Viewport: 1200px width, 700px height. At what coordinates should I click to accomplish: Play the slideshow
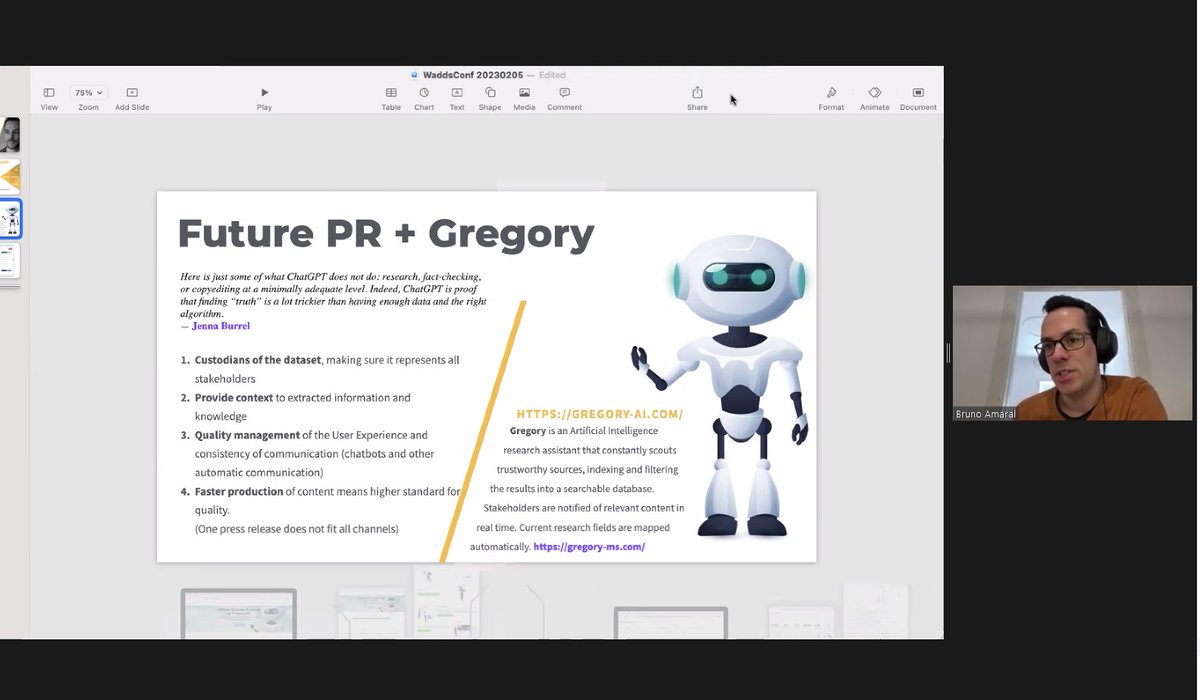pos(264,98)
